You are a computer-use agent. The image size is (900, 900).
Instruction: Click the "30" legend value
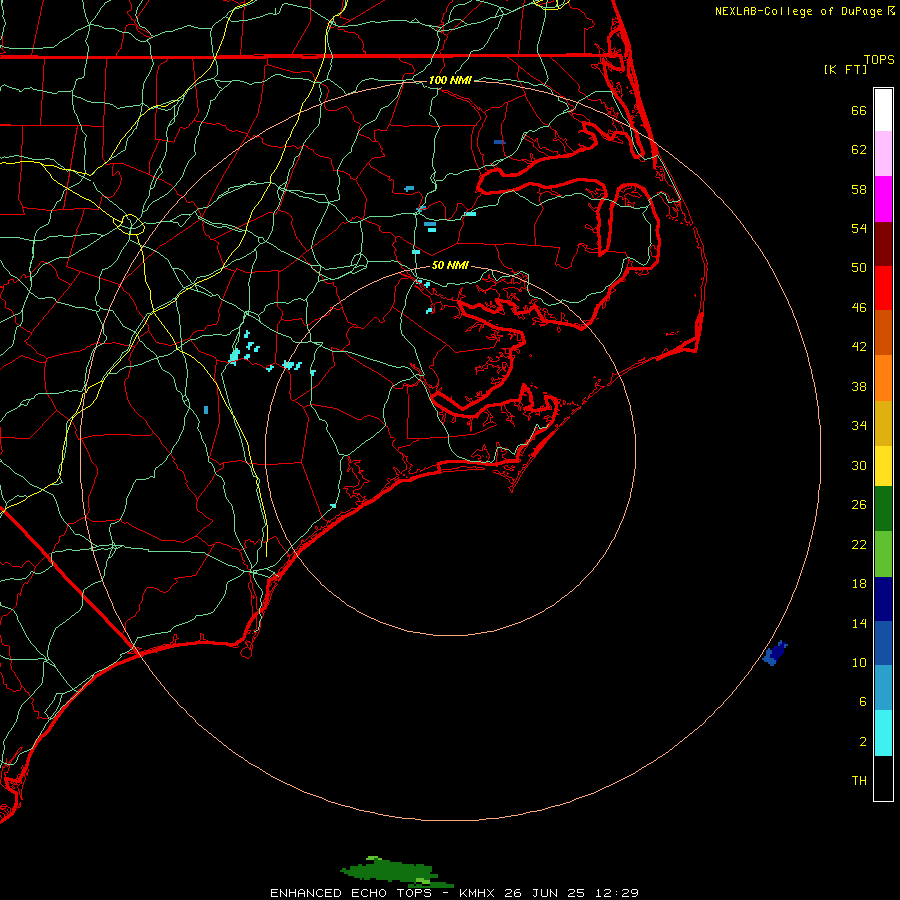(859, 465)
